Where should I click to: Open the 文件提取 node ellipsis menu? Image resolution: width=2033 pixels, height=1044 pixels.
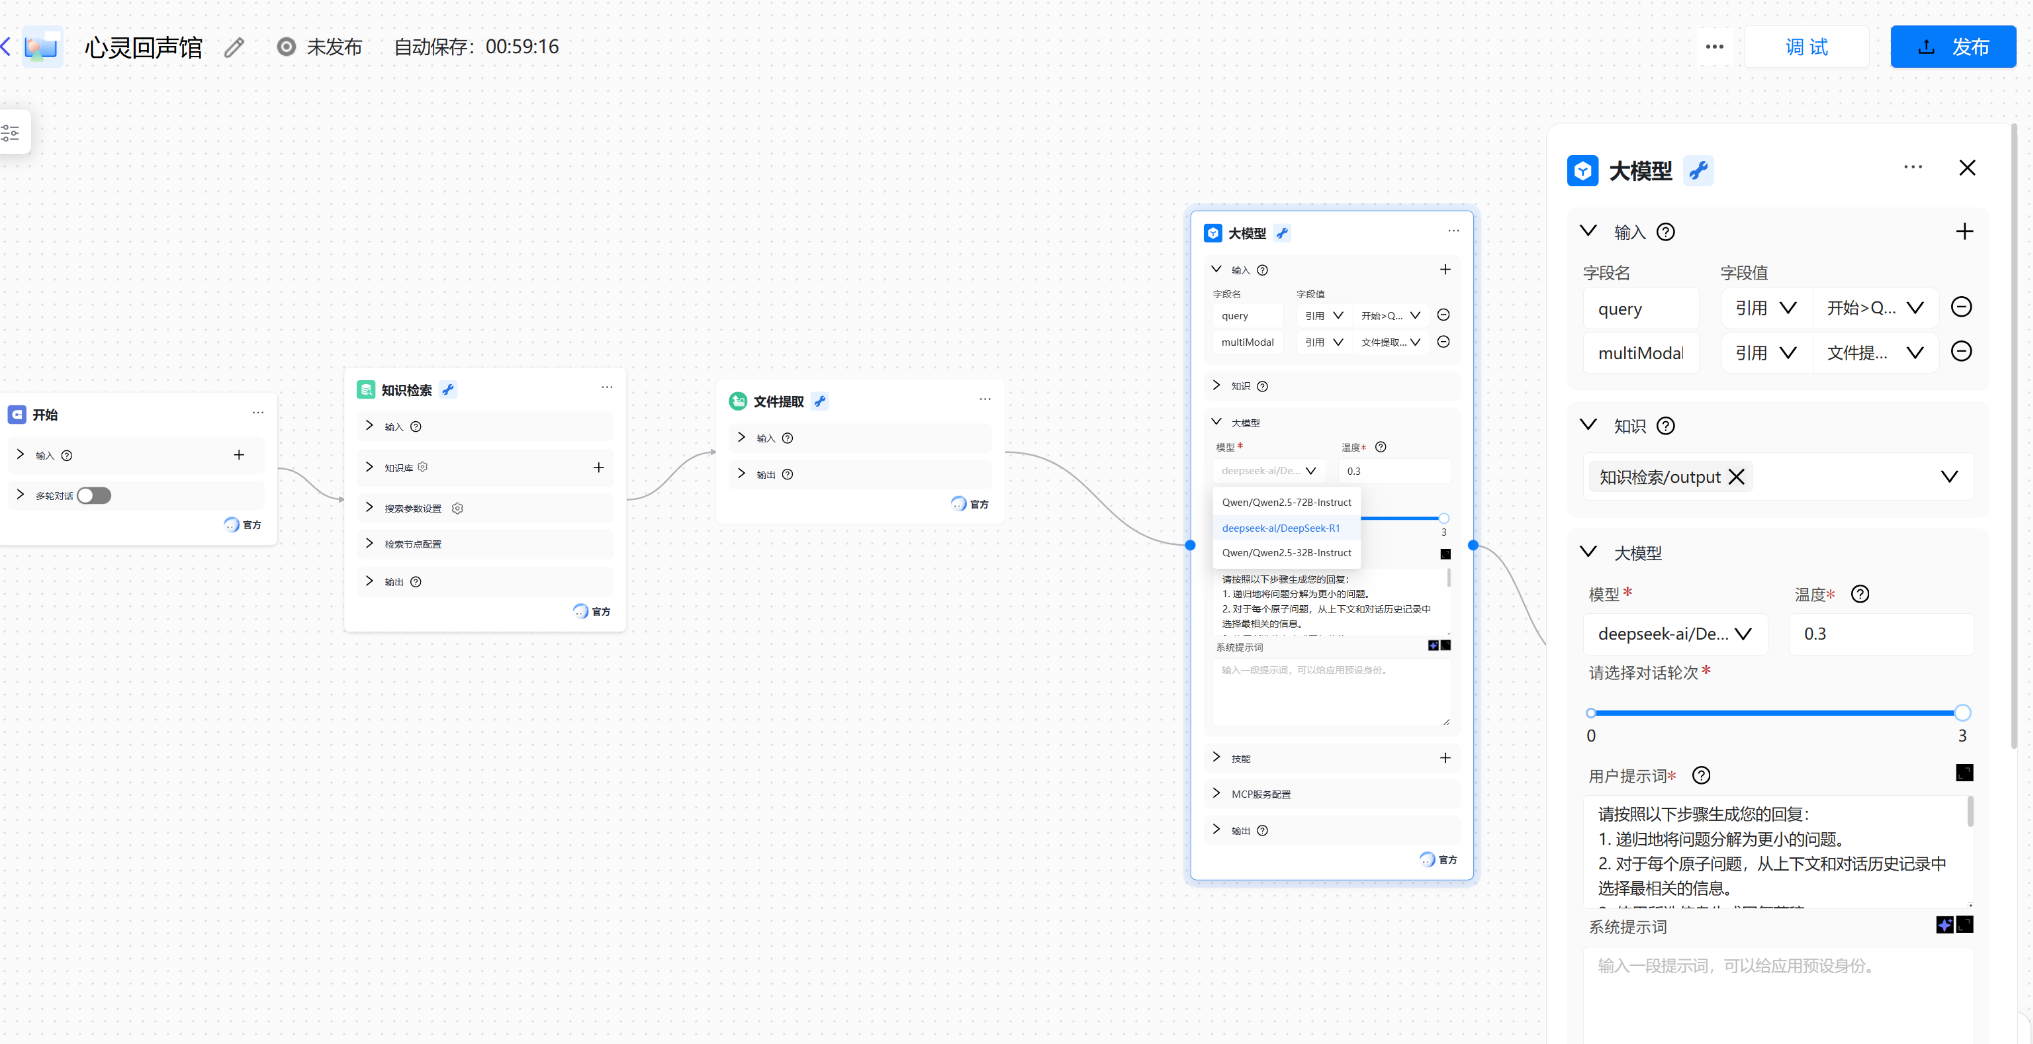coord(985,399)
